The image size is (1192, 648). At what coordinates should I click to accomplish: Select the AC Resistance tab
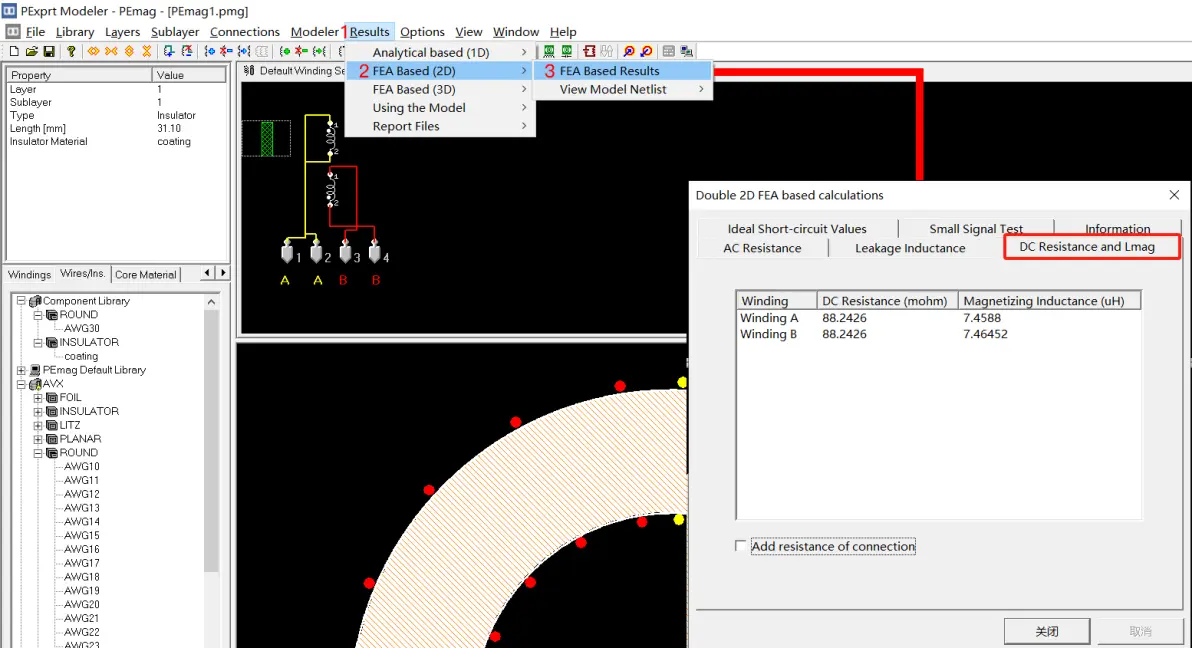[762, 248]
